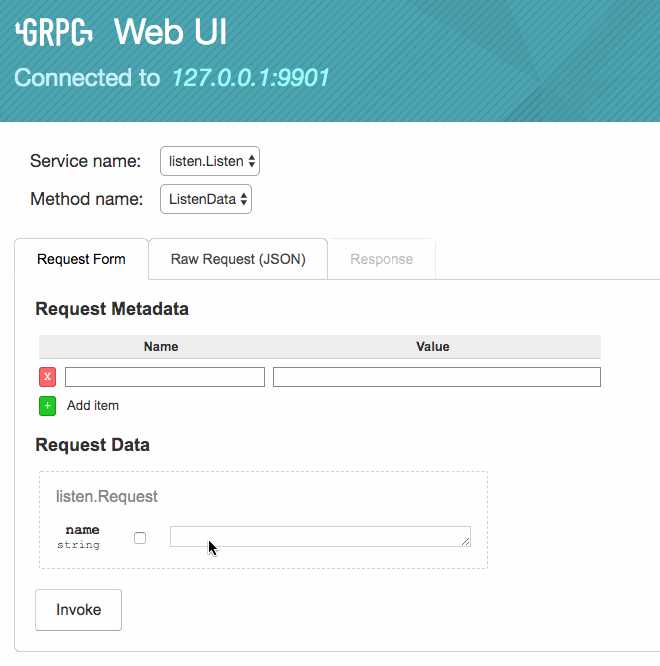This screenshot has width=660, height=666.
Task: Focus the metadata Value input field
Action: pos(437,377)
